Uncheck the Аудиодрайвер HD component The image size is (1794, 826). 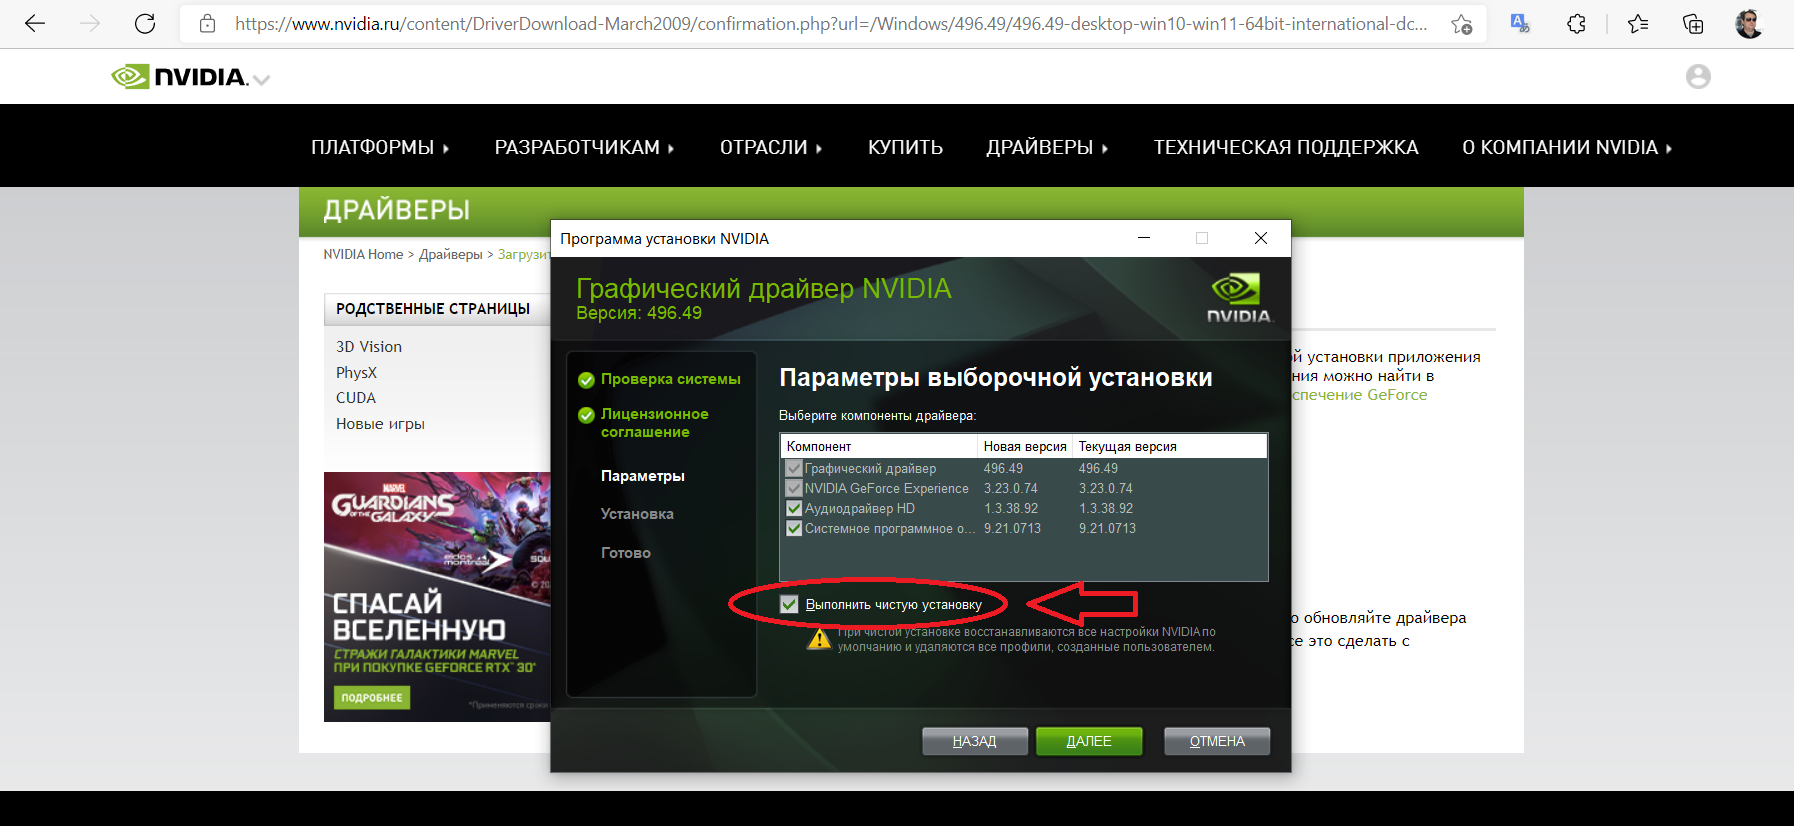point(794,508)
